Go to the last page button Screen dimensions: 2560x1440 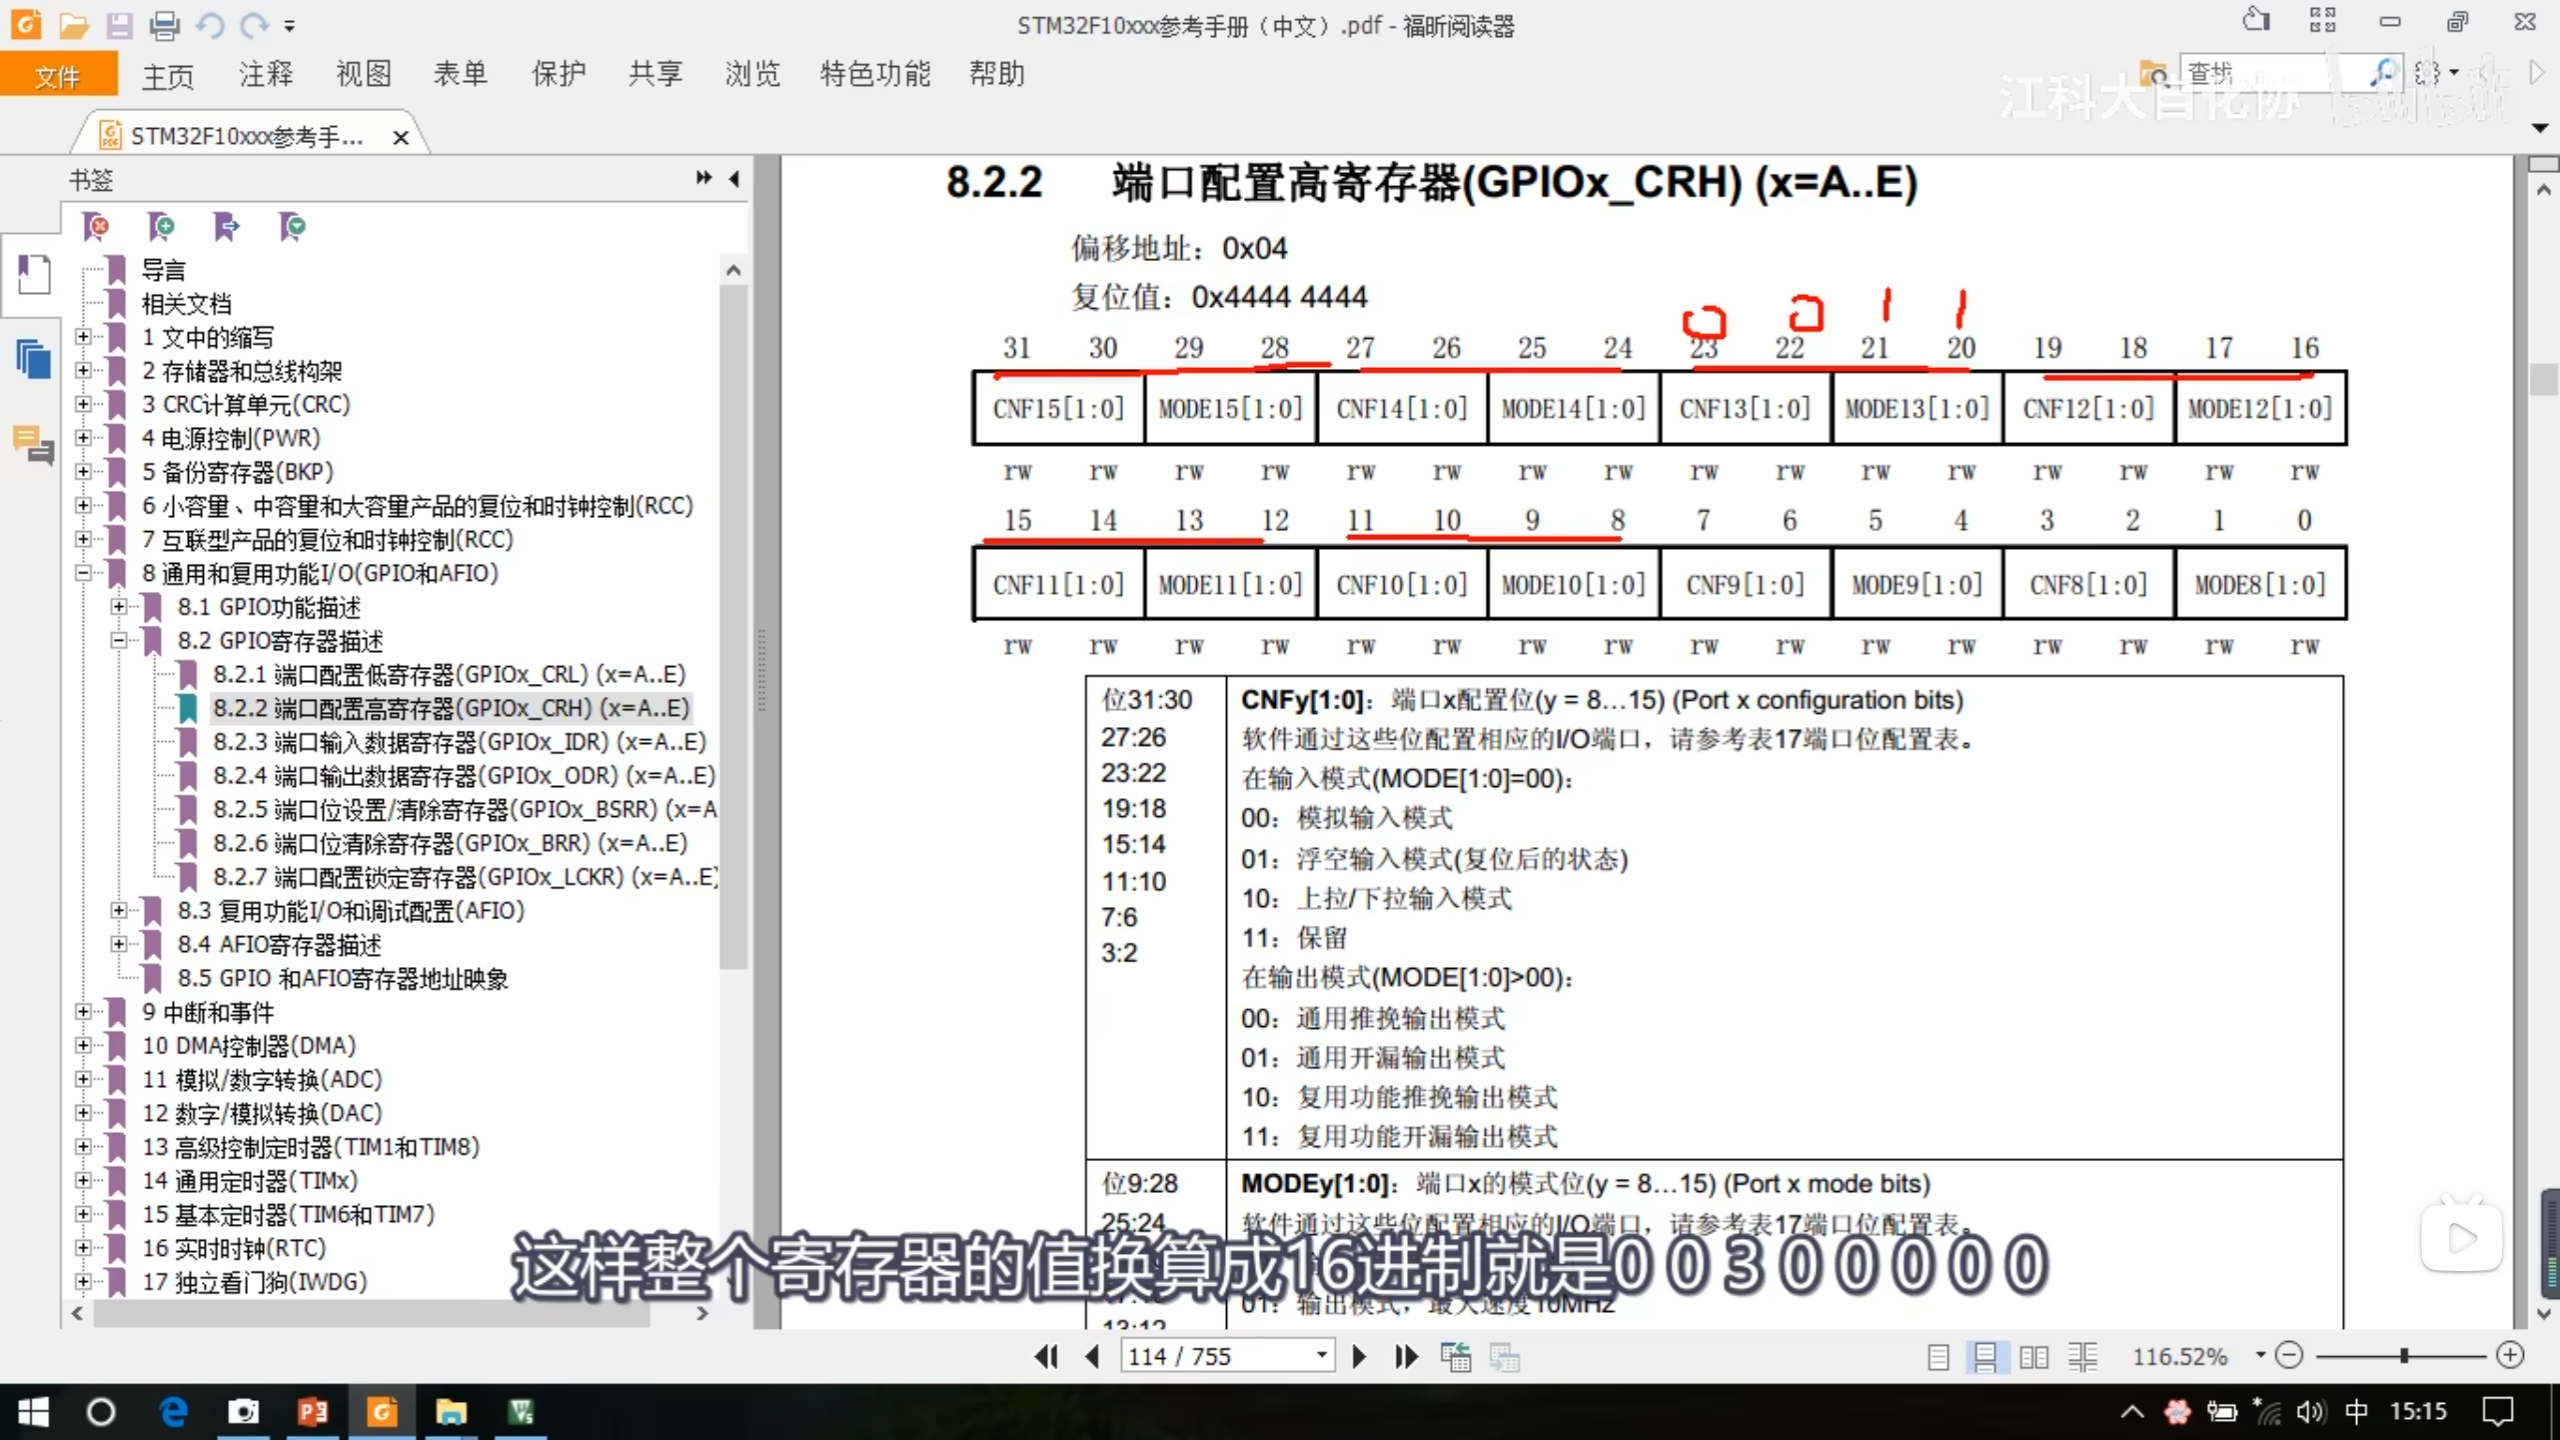pos(1406,1356)
